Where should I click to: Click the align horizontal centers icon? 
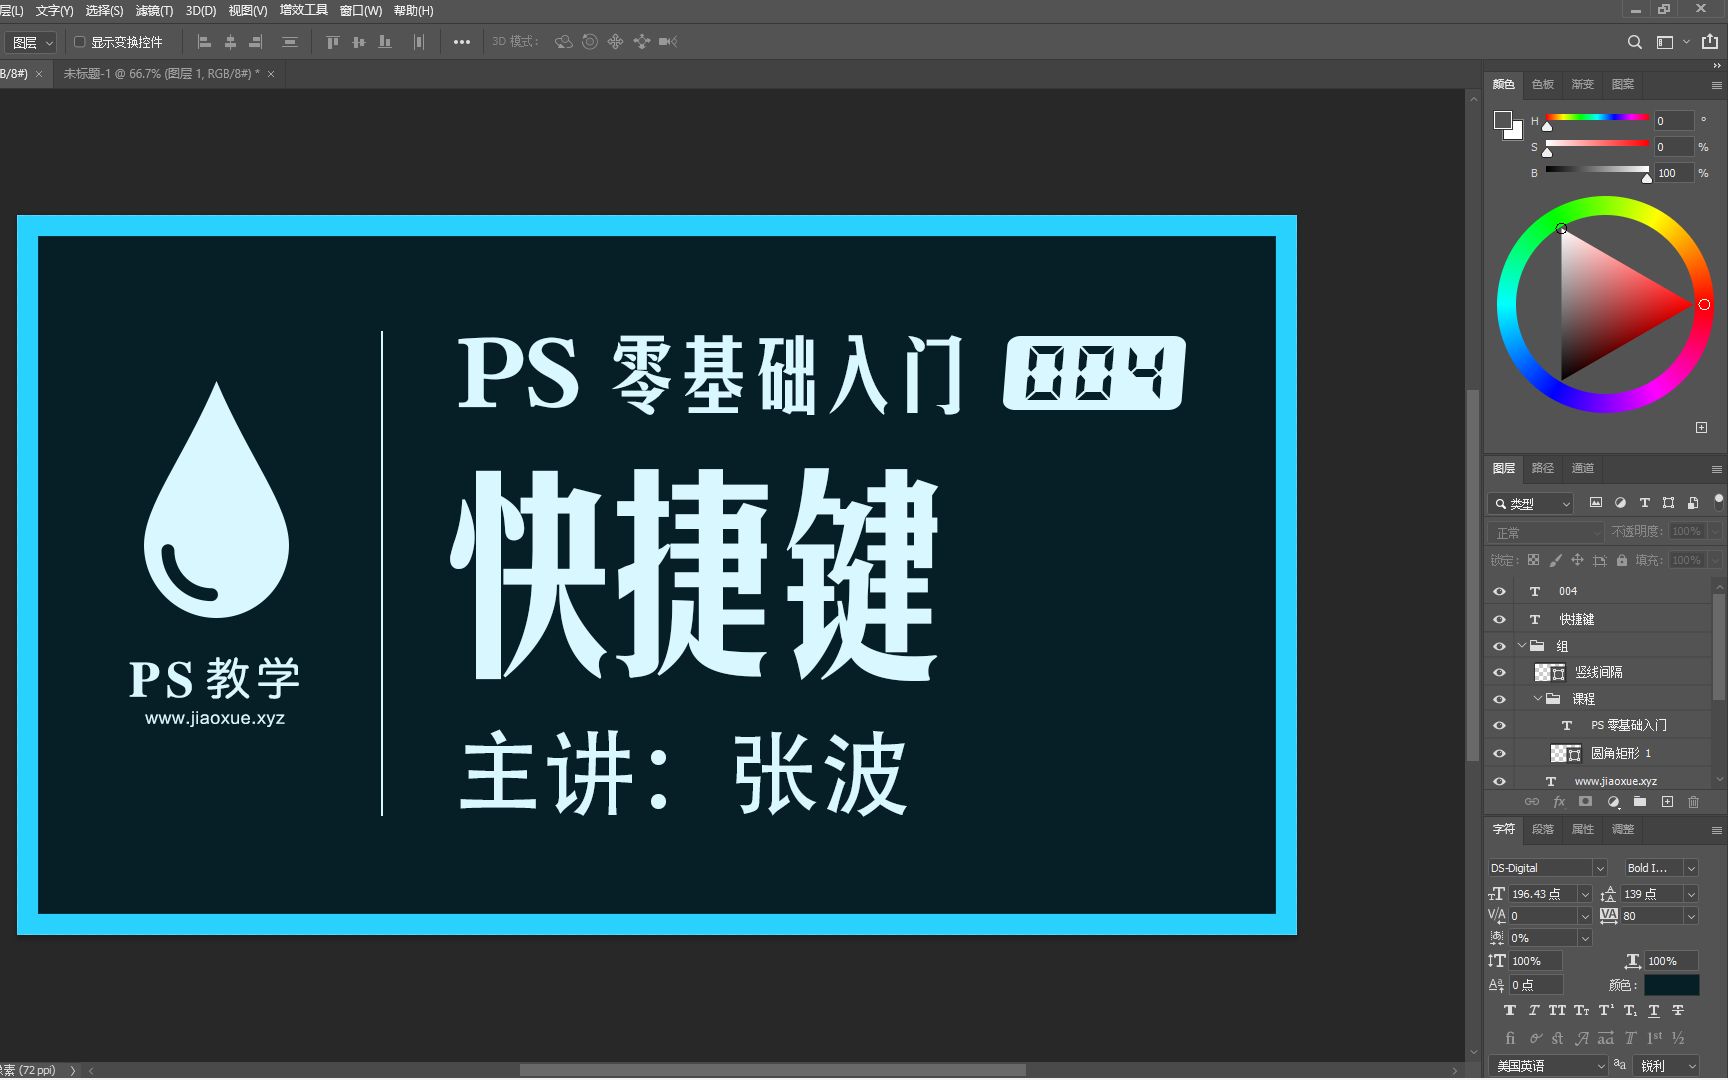230,42
